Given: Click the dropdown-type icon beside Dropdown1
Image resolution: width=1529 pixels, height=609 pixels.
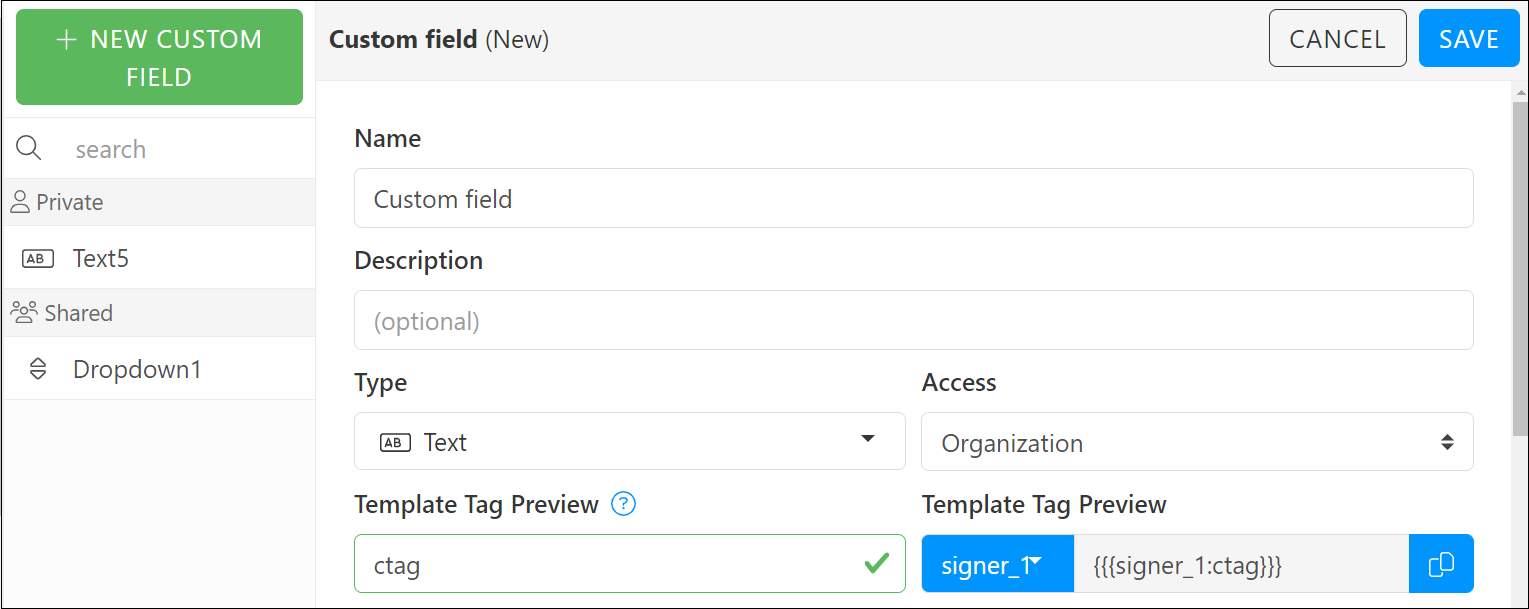Looking at the screenshot, I should [37, 369].
